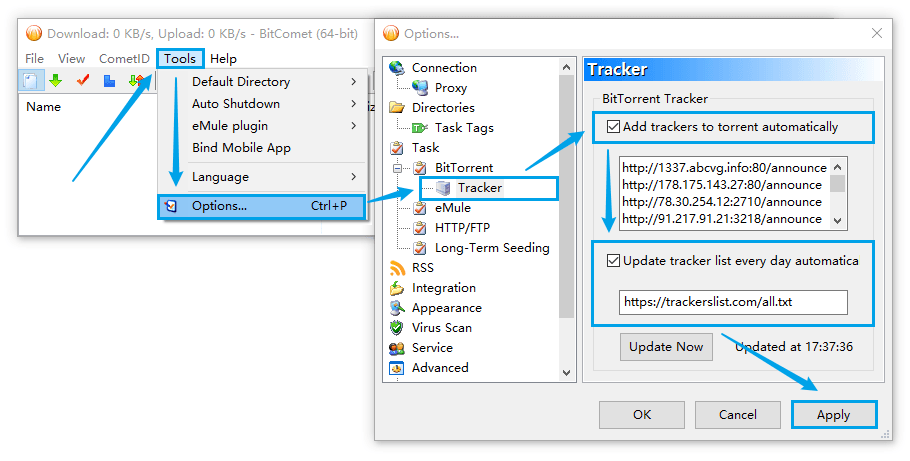Viewport: 910px width, 461px height.
Task: Collapse the BitTorrent tree node
Action: 398,168
